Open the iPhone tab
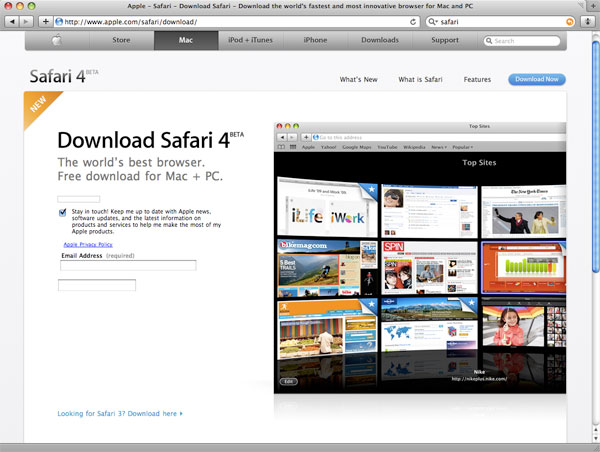 (x=315, y=40)
